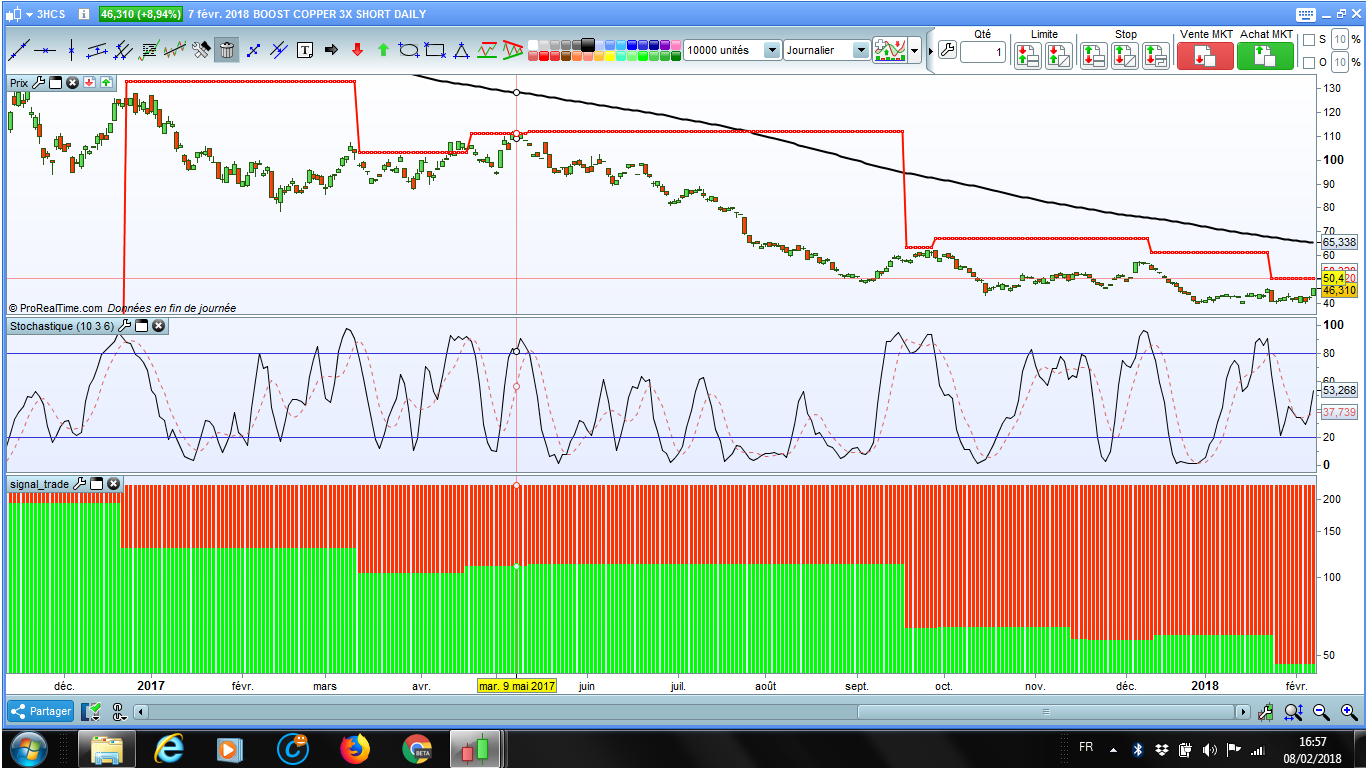Click the 37,739 stochastic signal label

(1339, 412)
